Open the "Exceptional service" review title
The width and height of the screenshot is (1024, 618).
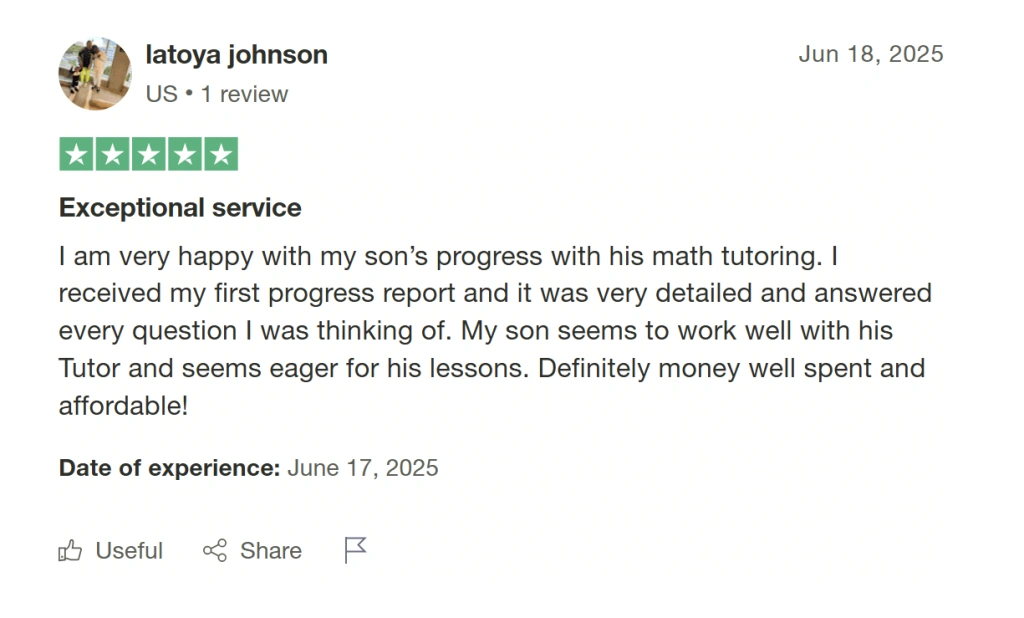tap(180, 208)
